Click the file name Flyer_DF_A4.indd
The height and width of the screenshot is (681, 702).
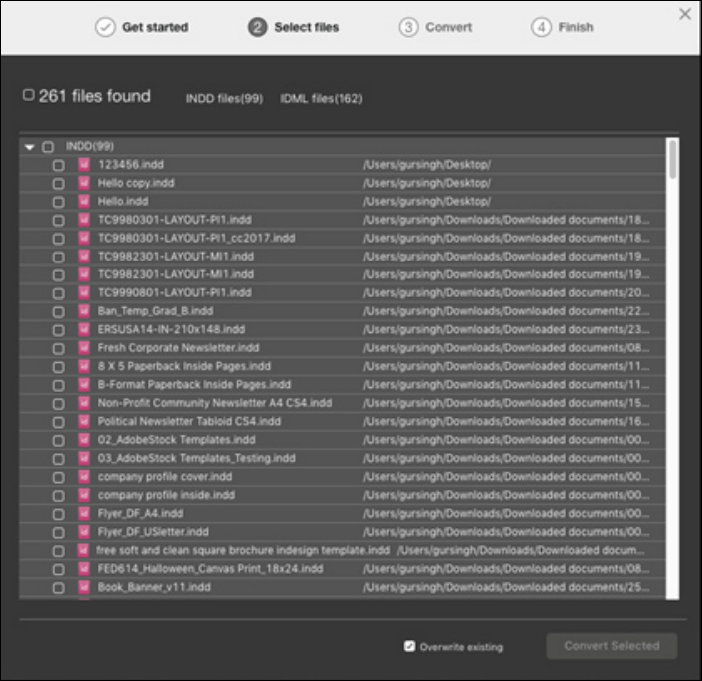point(140,514)
